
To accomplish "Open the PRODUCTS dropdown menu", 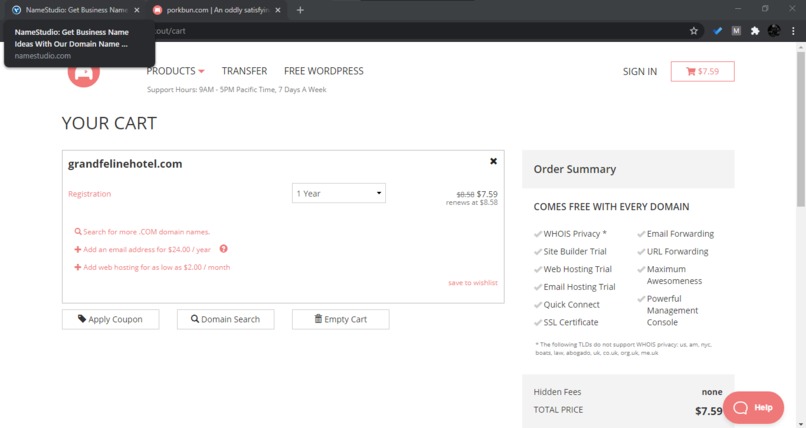I will point(175,71).
